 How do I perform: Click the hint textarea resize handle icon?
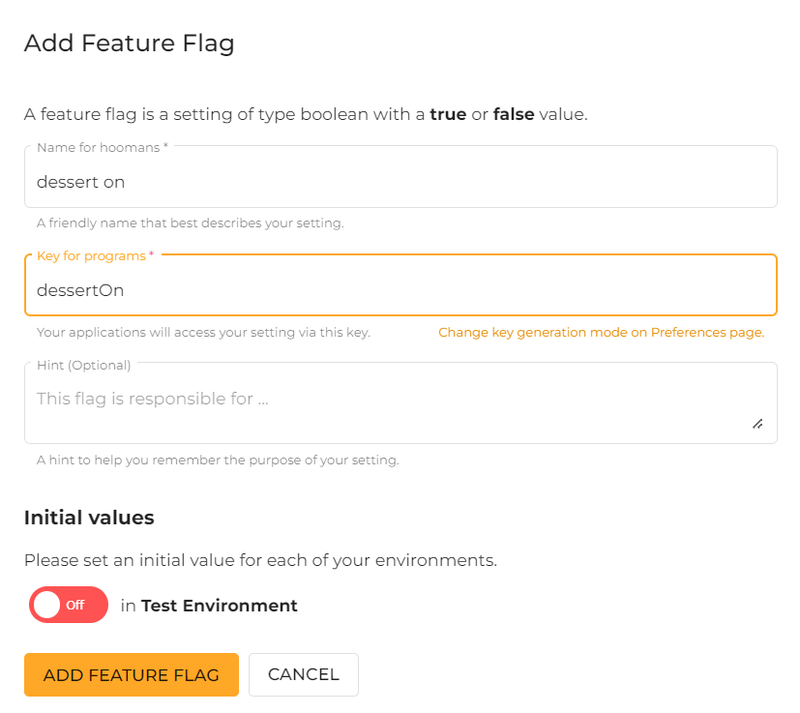(x=758, y=424)
